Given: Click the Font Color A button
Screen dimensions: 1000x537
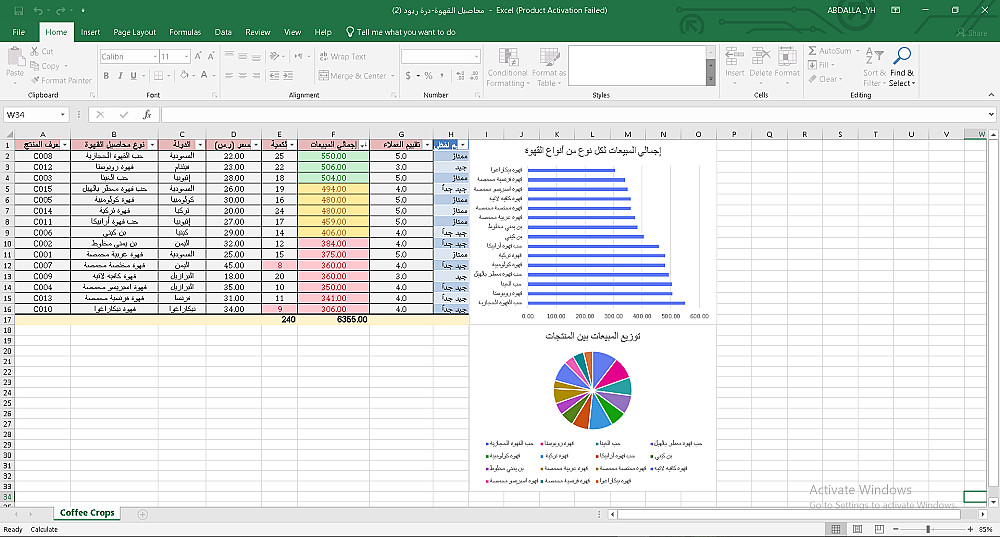Looking at the screenshot, I should click(204, 75).
